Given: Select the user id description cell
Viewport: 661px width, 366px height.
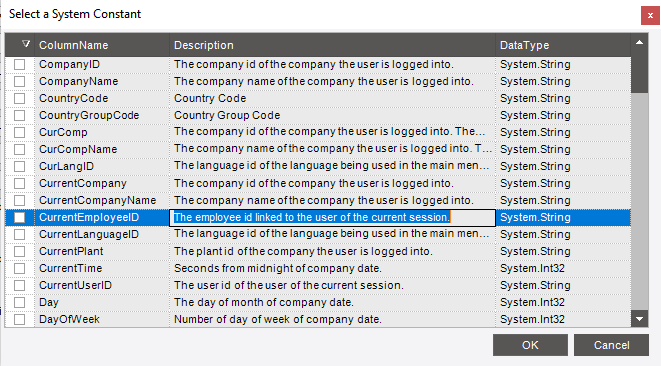Looking at the screenshot, I should click(x=332, y=285).
